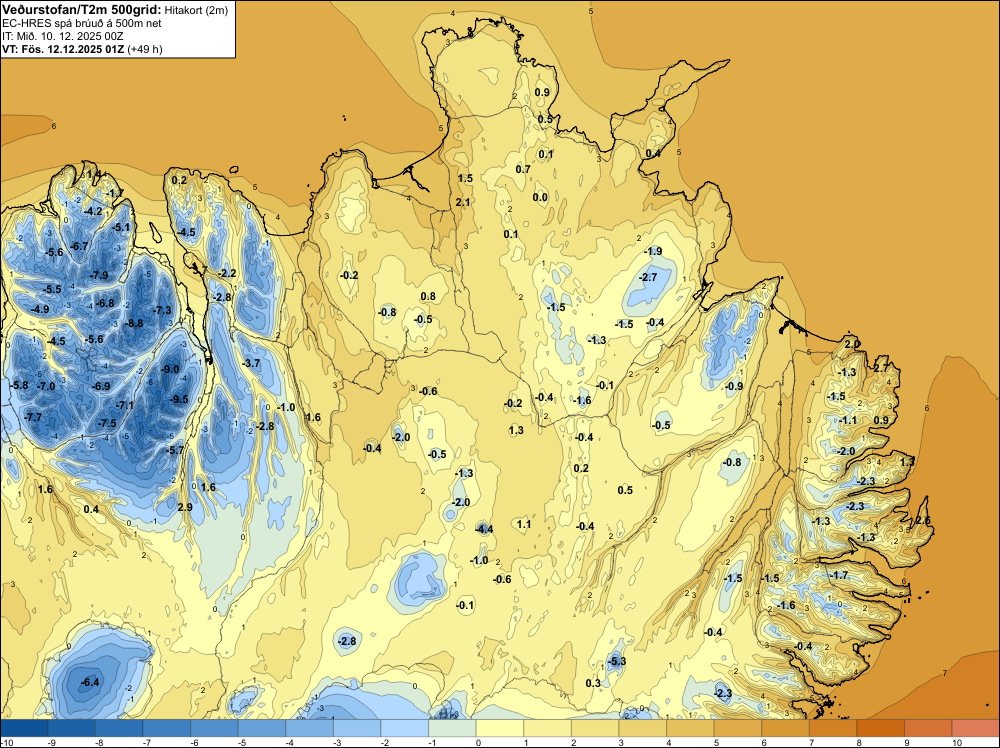Select legend color block between 0 and 1

point(500,728)
